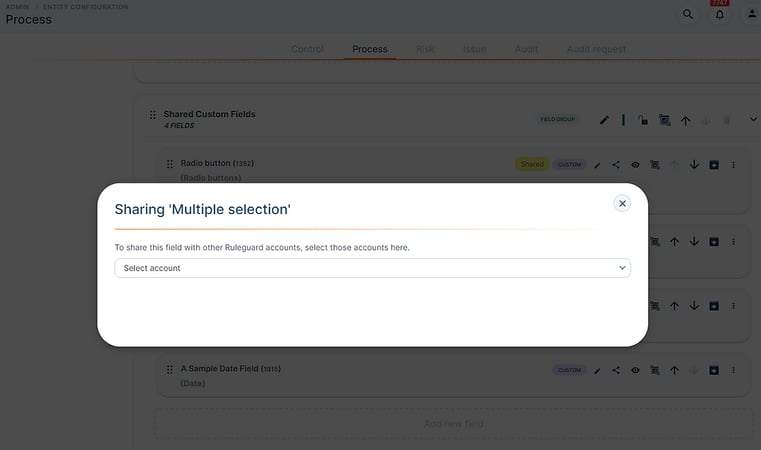Click the Add new field button

click(x=453, y=424)
